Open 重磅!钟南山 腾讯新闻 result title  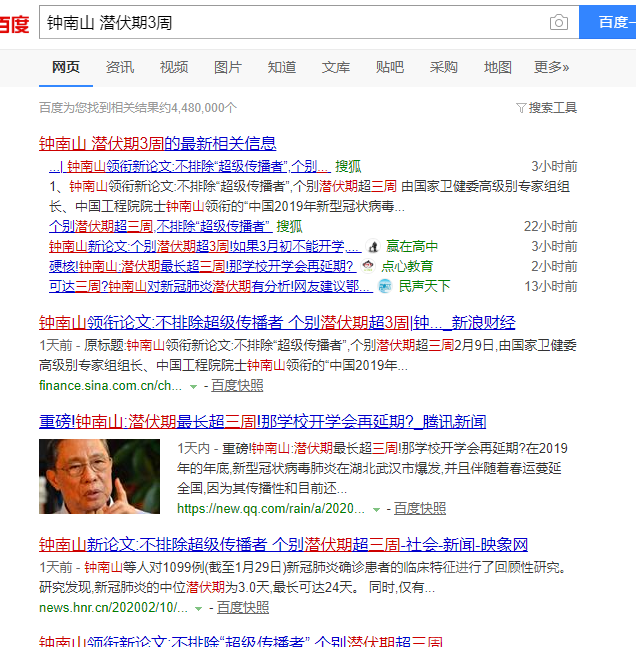[x=262, y=422]
